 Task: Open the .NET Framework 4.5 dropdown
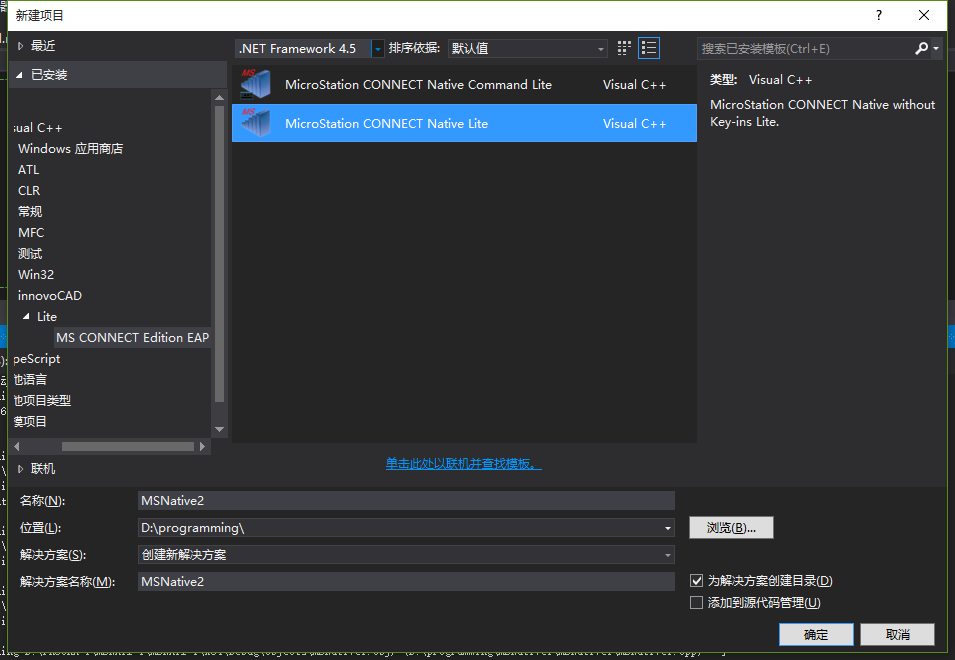(378, 48)
